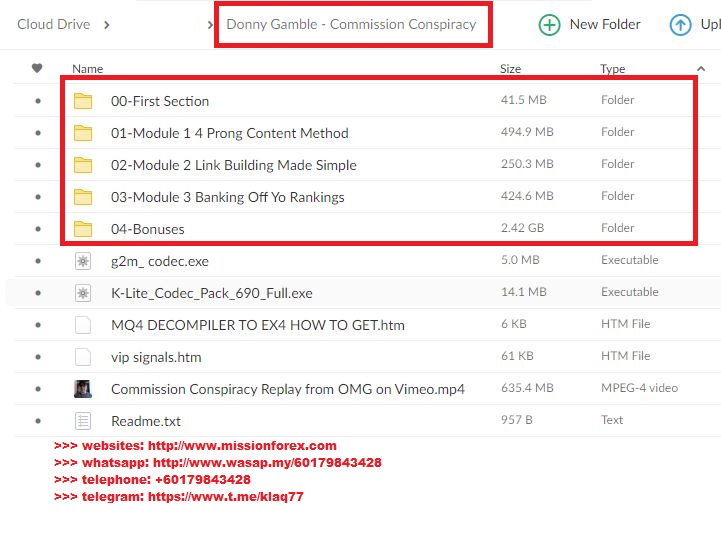The width and height of the screenshot is (721, 556).
Task: Select 02-Module 2 Link Building Made Simple
Action: (234, 165)
